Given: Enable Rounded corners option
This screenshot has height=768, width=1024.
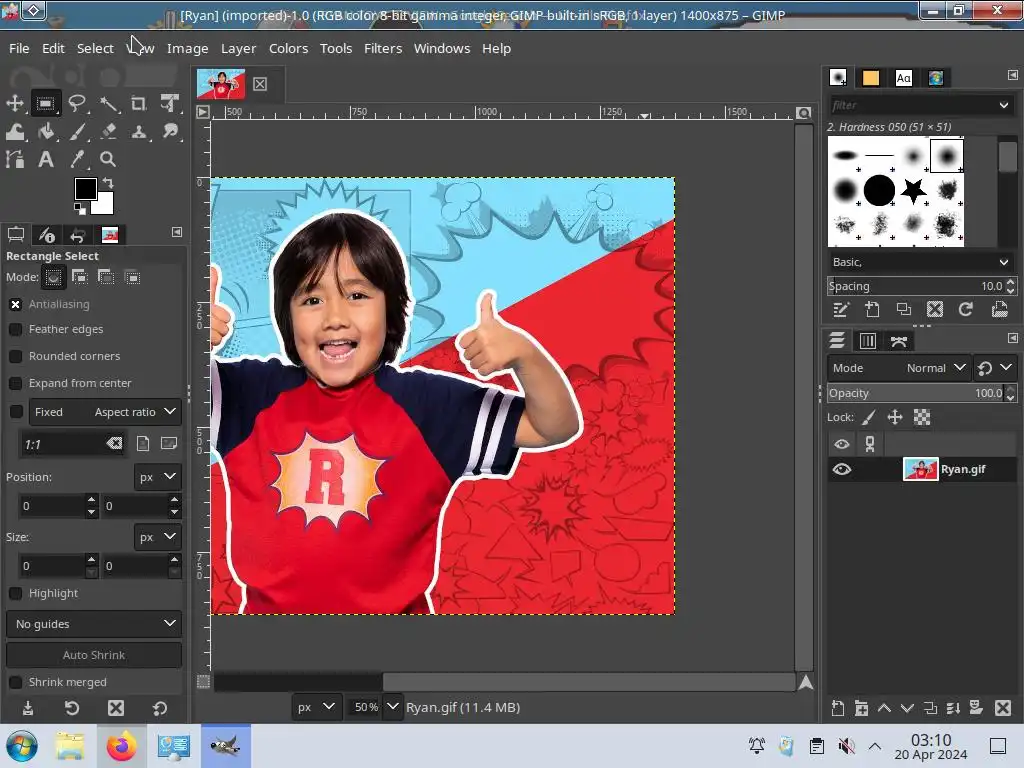Looking at the screenshot, I should point(16,356).
